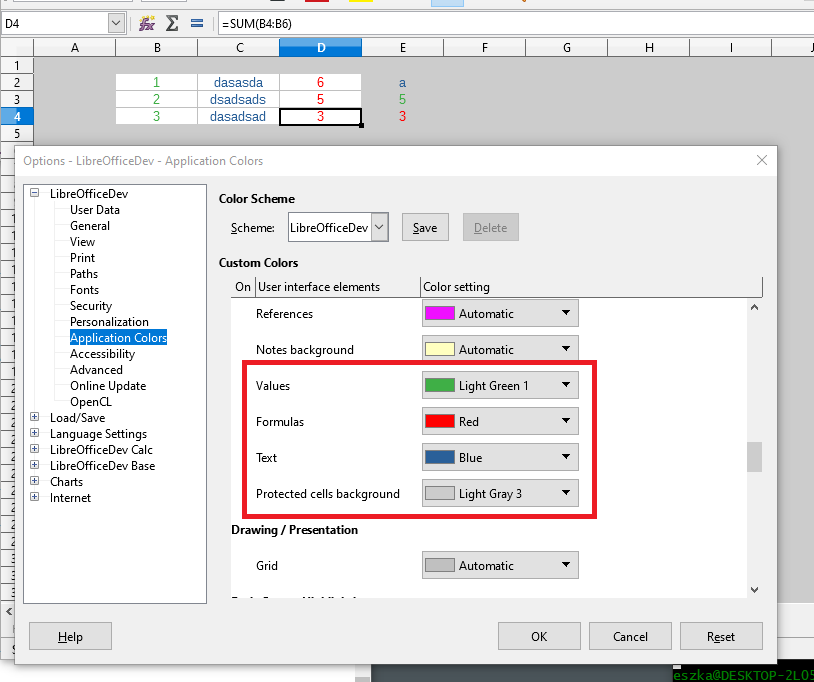The image size is (814, 682).
Task: Open the Name Box dropdown
Action: click(x=117, y=21)
